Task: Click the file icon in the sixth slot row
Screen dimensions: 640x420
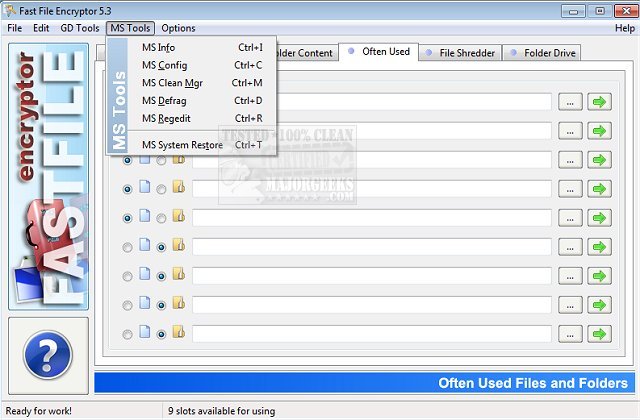Action: click(x=144, y=244)
